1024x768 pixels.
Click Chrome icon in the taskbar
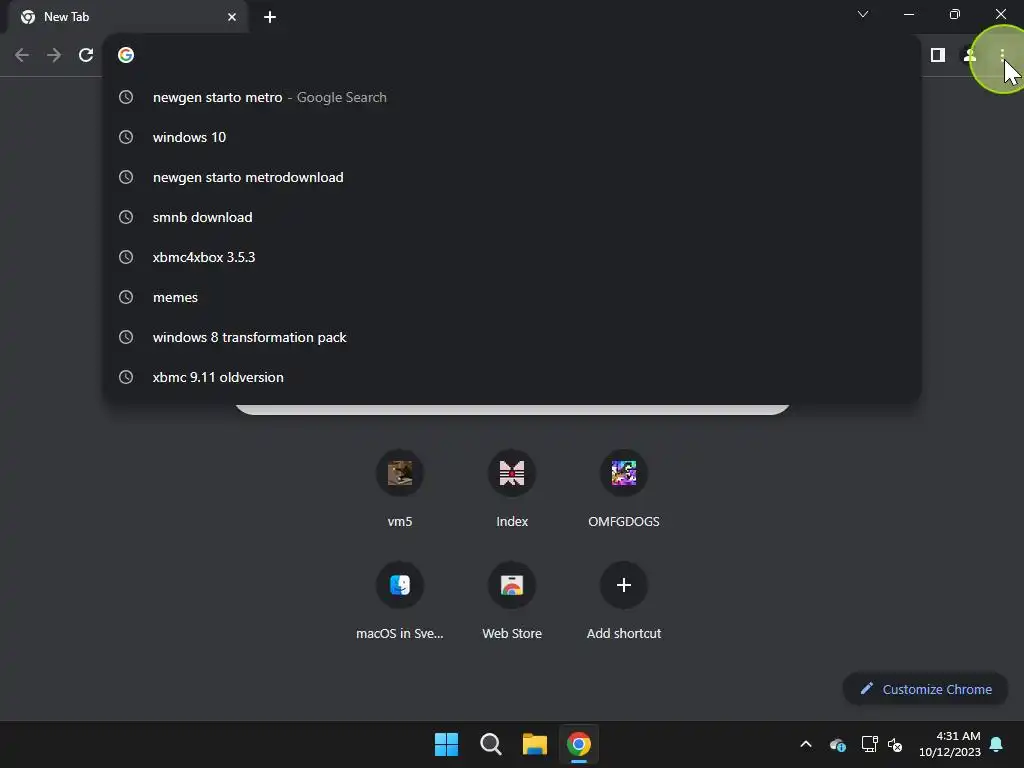point(579,744)
